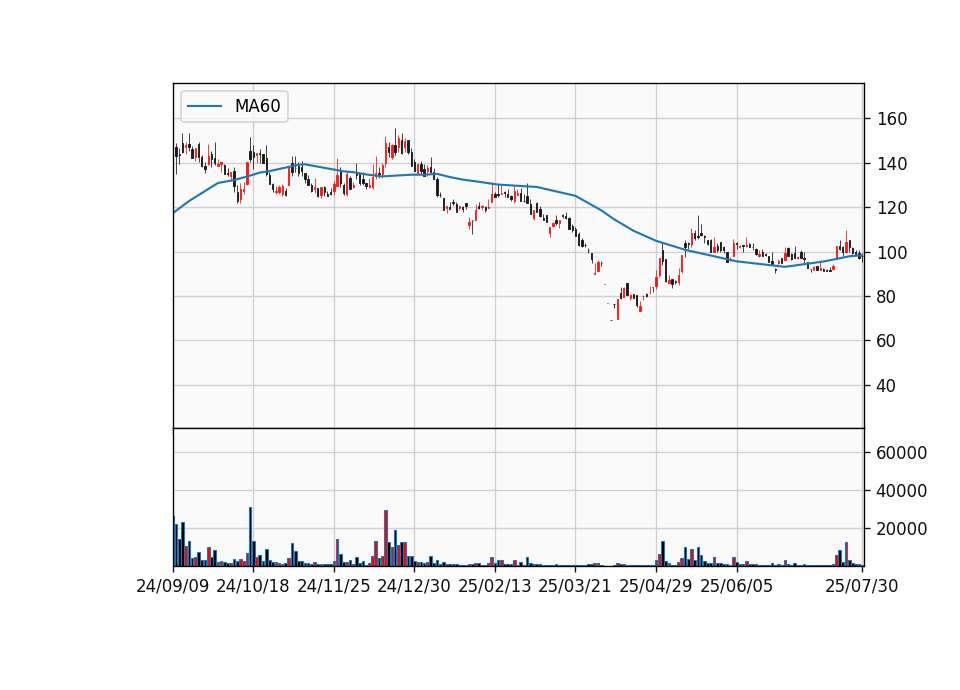
Task: Click the 160 price axis label
Action: pyautogui.click(x=892, y=119)
